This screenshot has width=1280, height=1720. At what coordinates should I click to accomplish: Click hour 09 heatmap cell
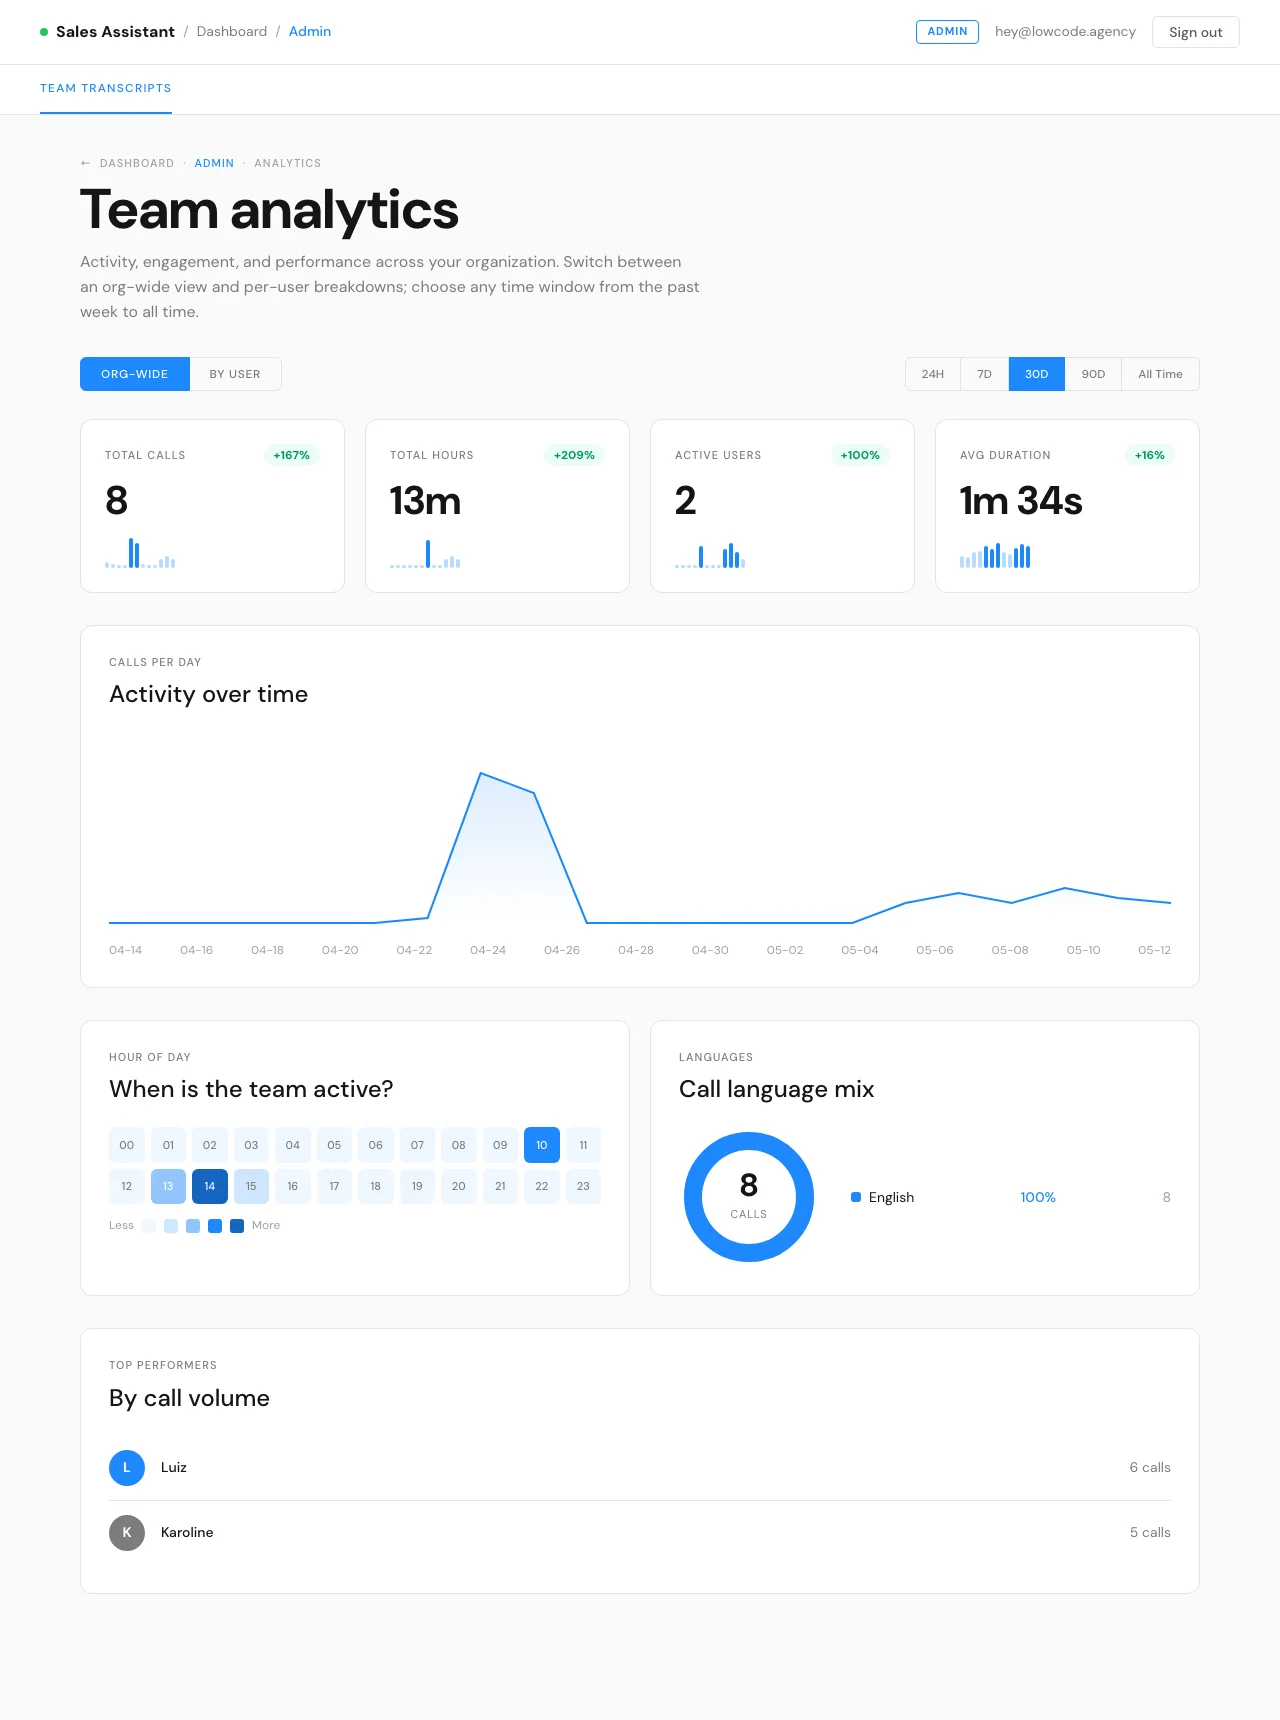[500, 1145]
